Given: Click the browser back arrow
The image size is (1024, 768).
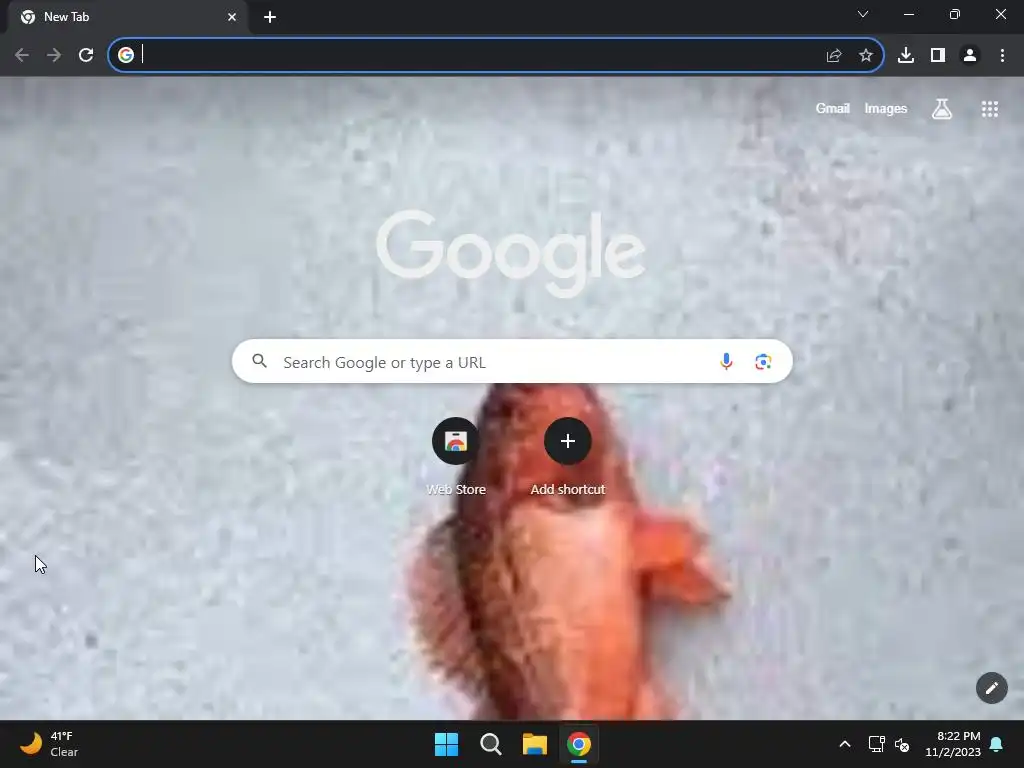Looking at the screenshot, I should click(22, 56).
